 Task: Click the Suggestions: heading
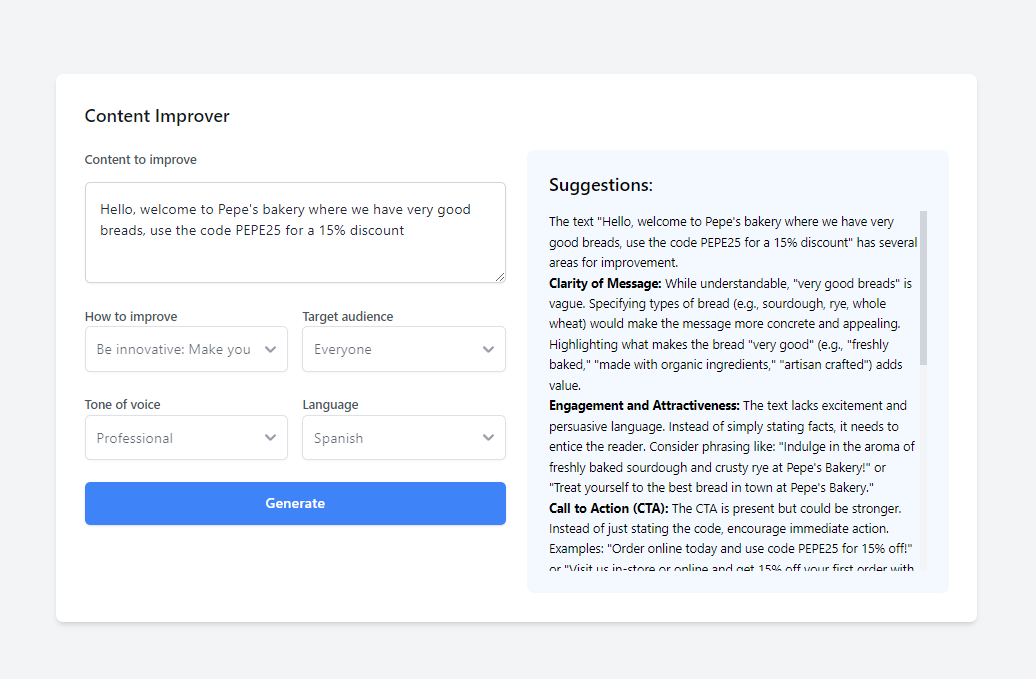tap(601, 185)
